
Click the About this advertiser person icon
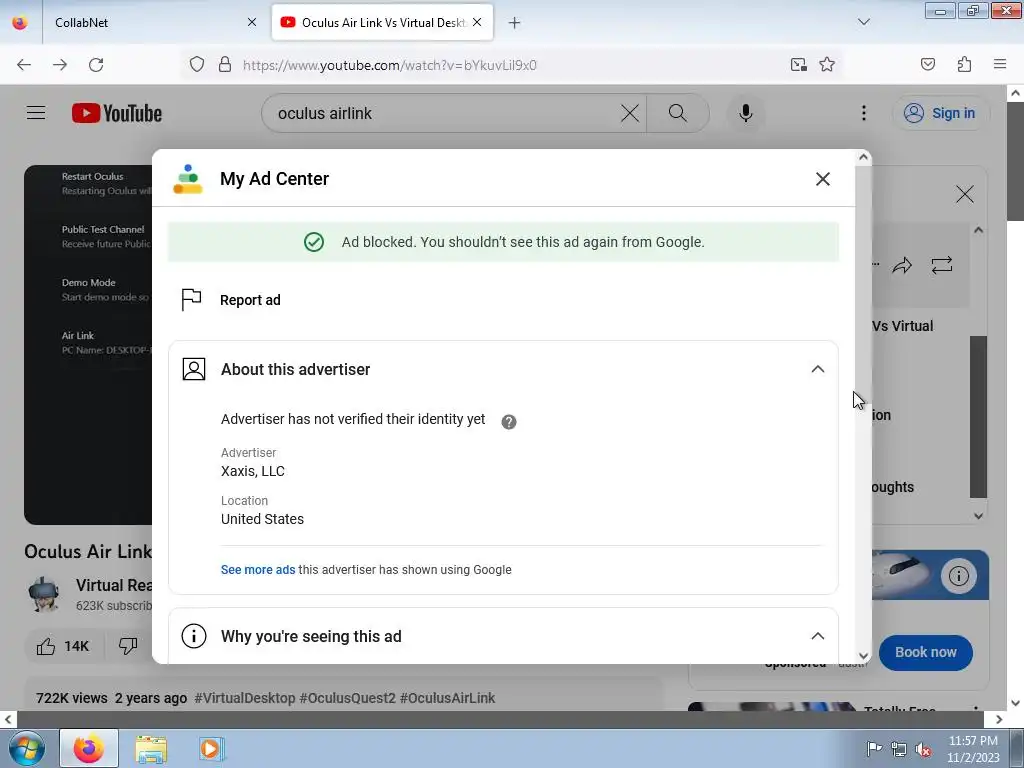193,369
